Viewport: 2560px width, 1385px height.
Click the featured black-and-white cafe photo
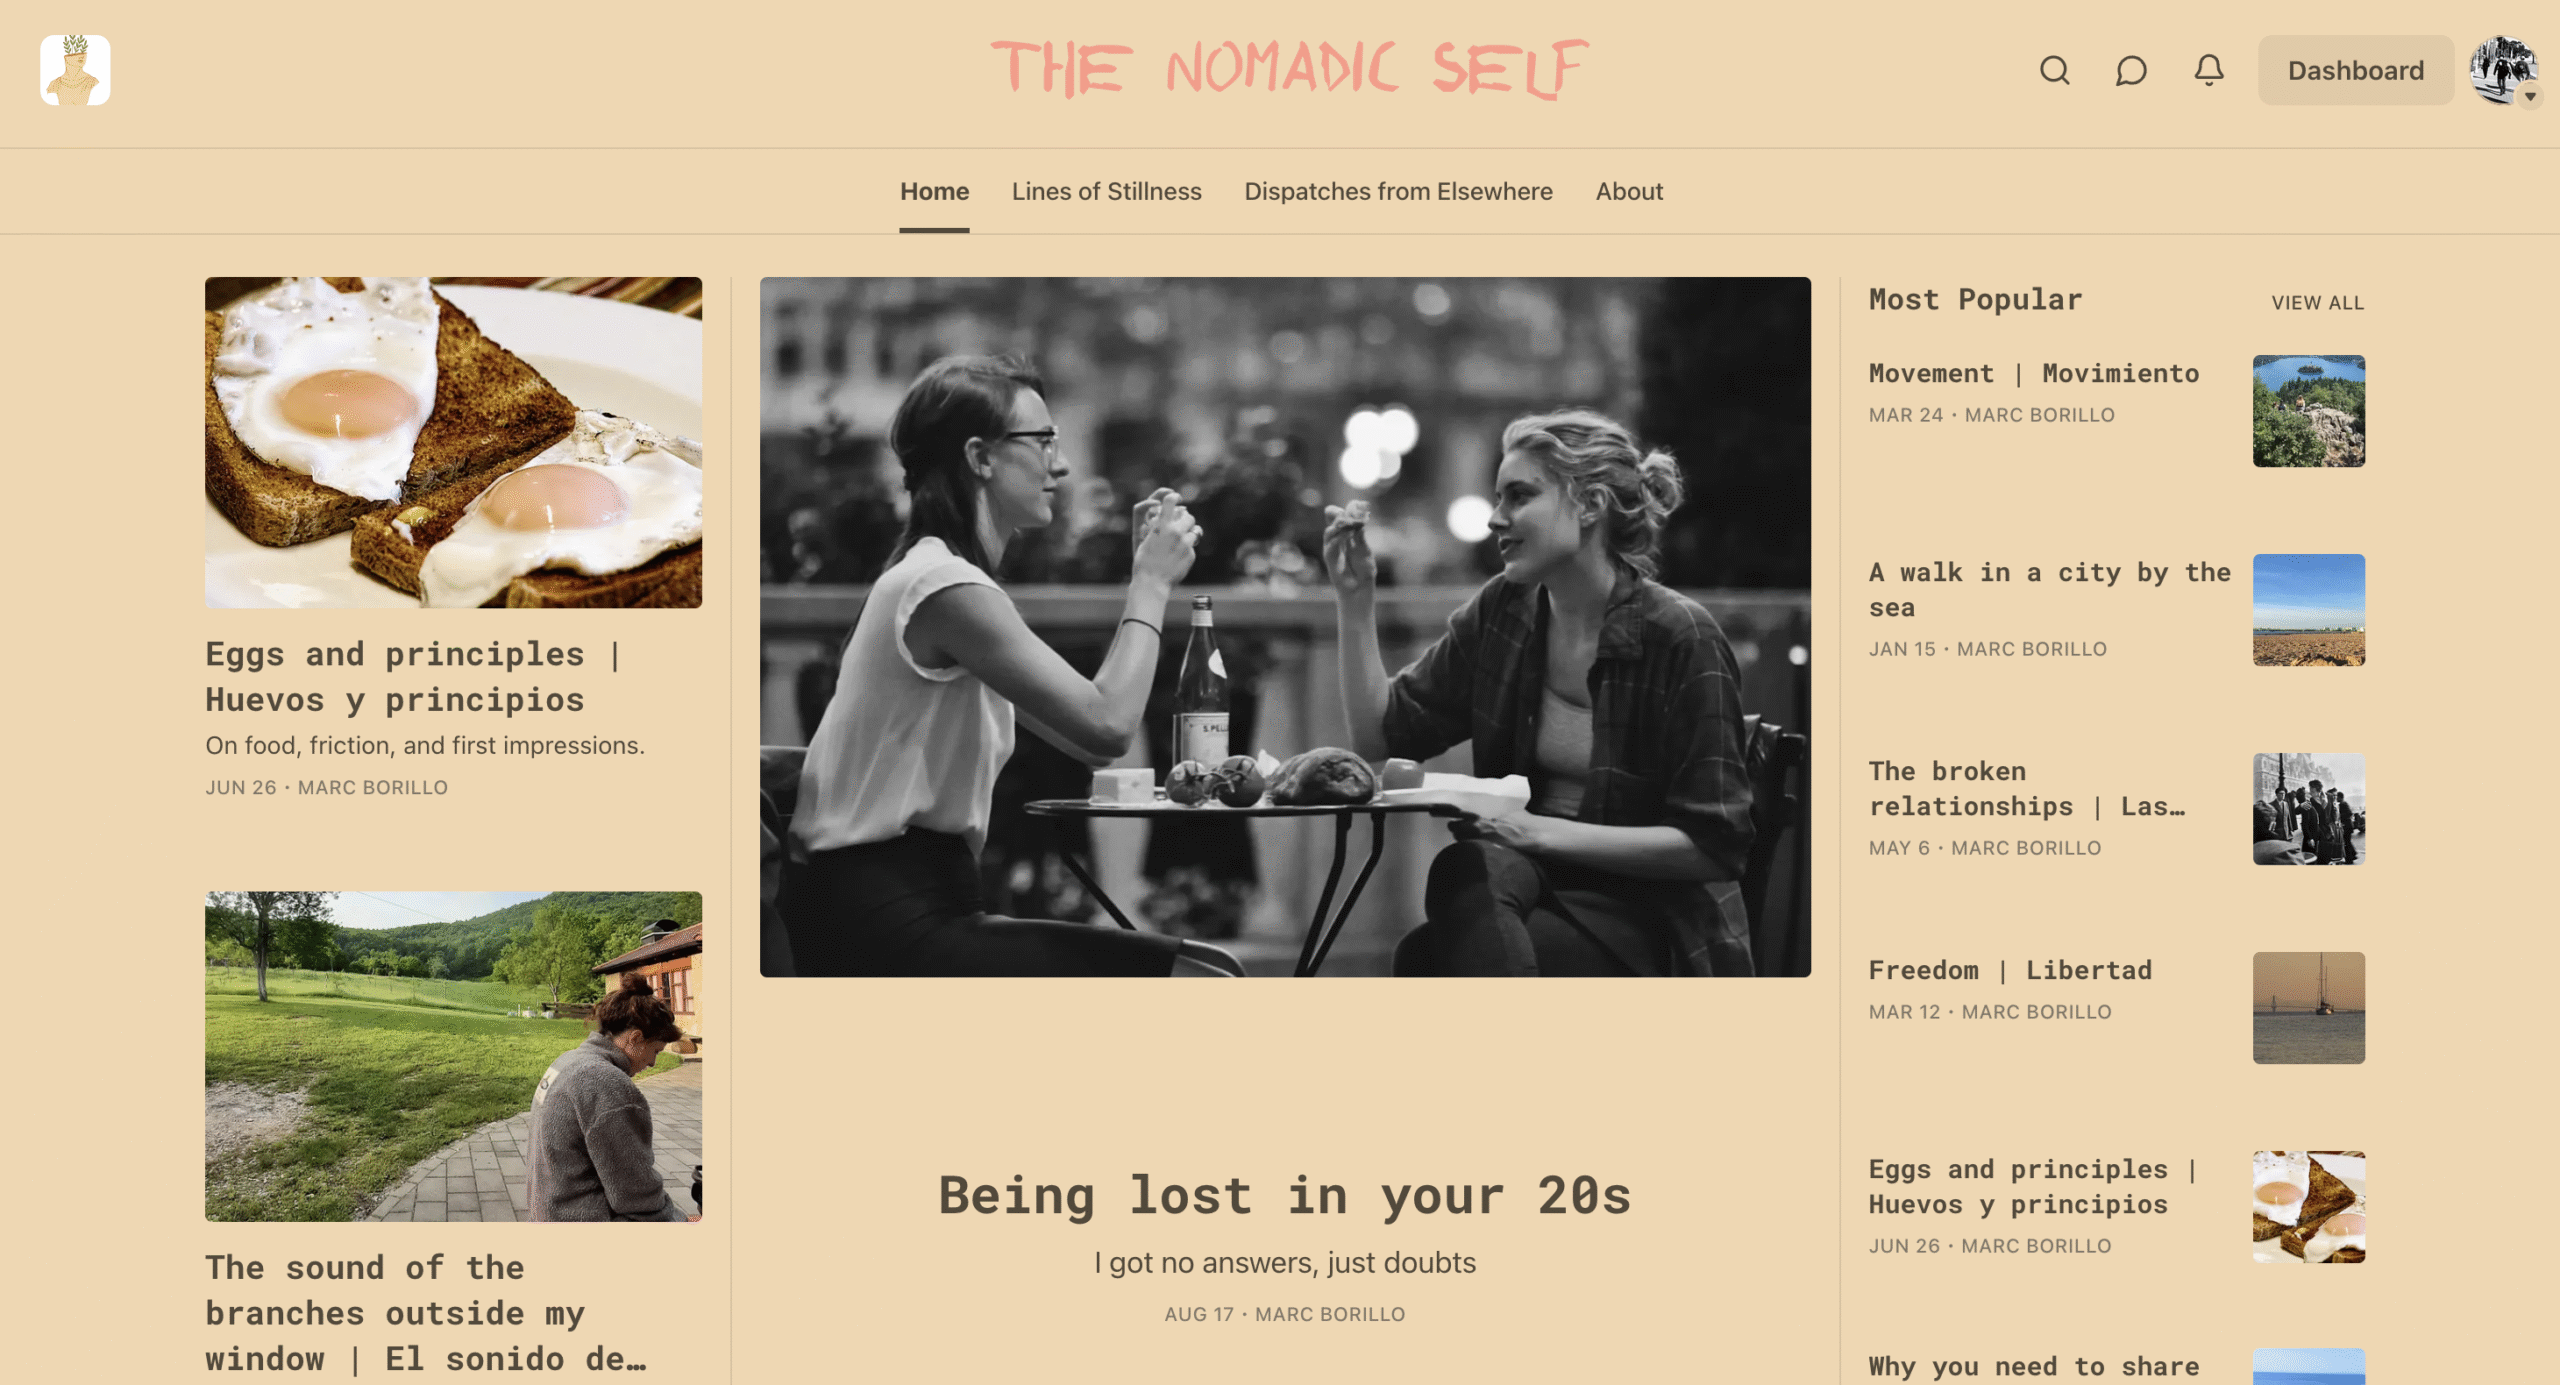(1285, 627)
